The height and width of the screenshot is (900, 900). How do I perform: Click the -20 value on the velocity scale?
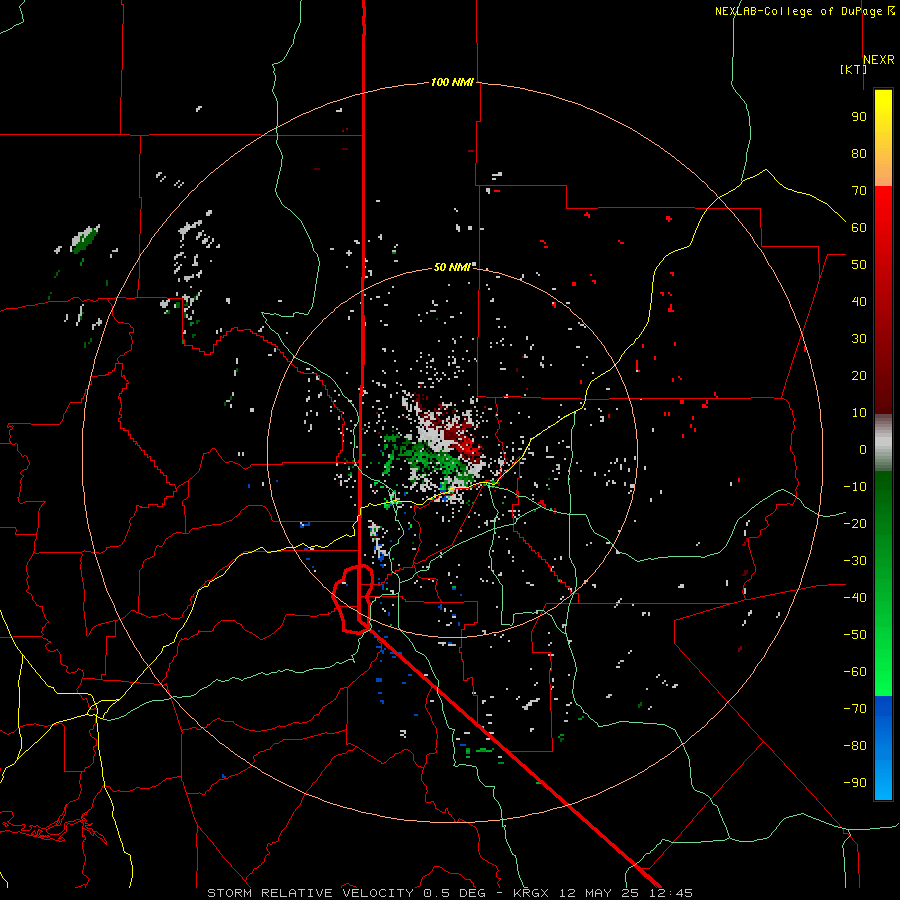pos(855,523)
